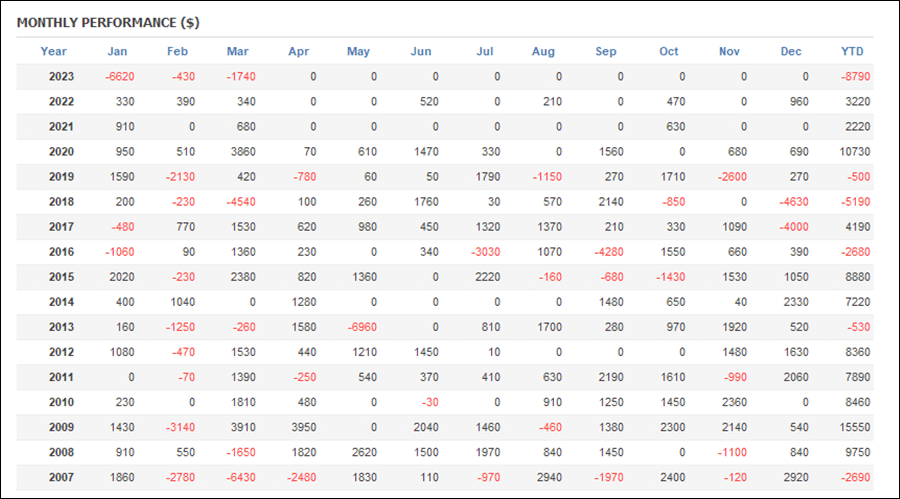
Task: Select the 2007 year row label
Action: (x=61, y=477)
